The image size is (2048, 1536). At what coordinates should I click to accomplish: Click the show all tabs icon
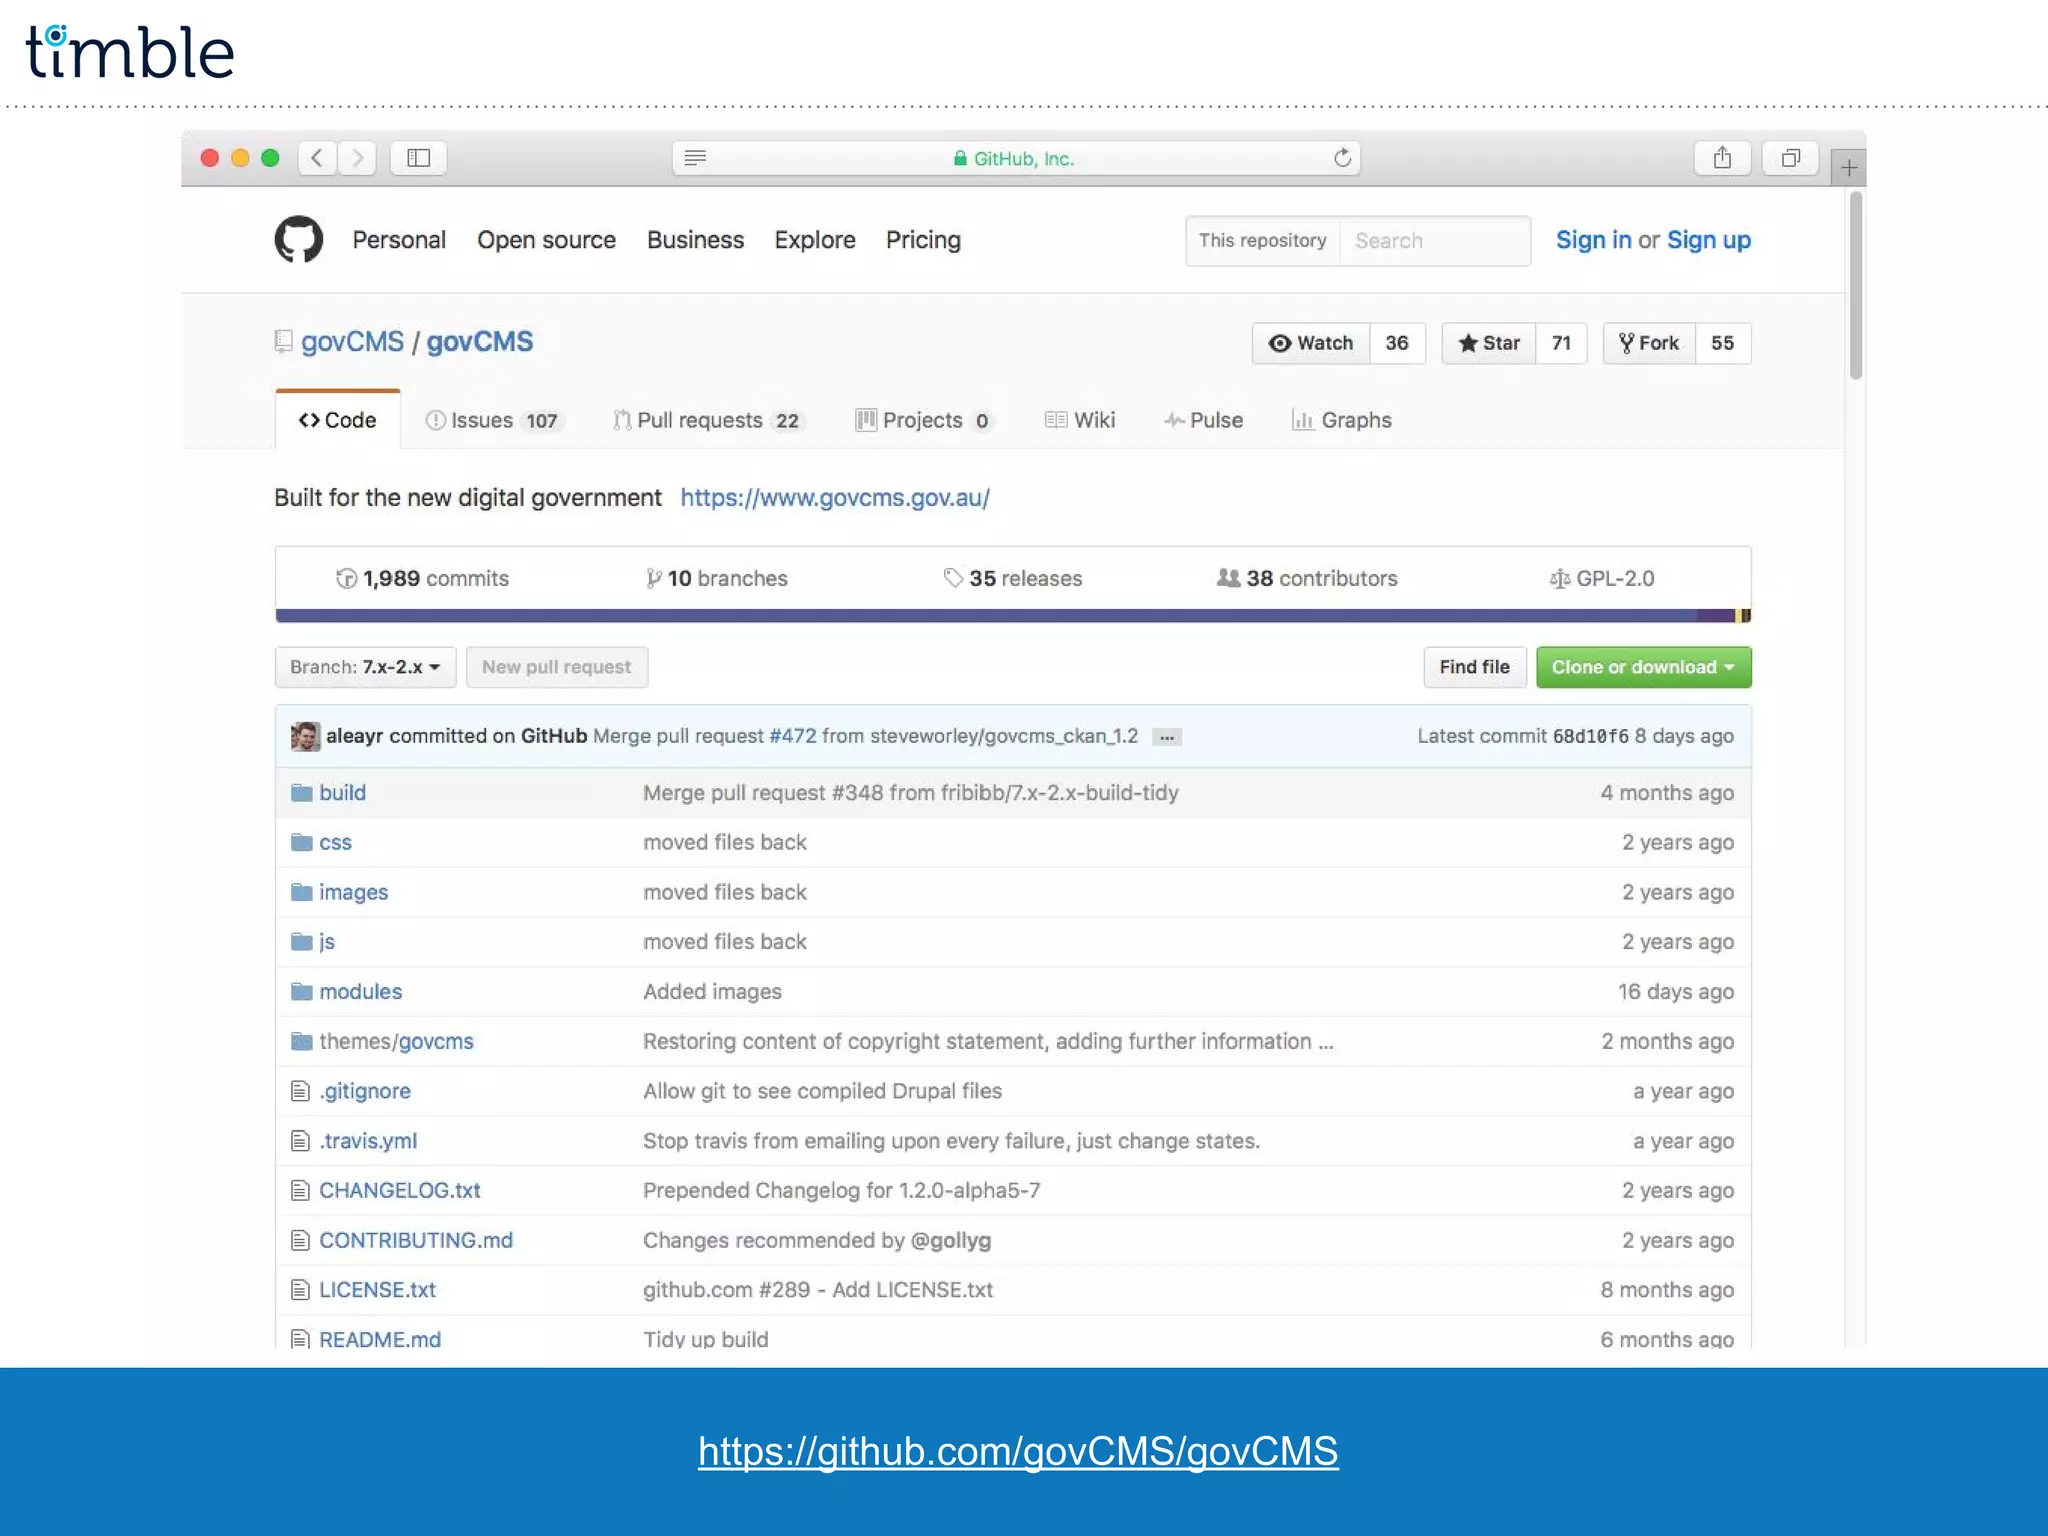tap(1790, 158)
